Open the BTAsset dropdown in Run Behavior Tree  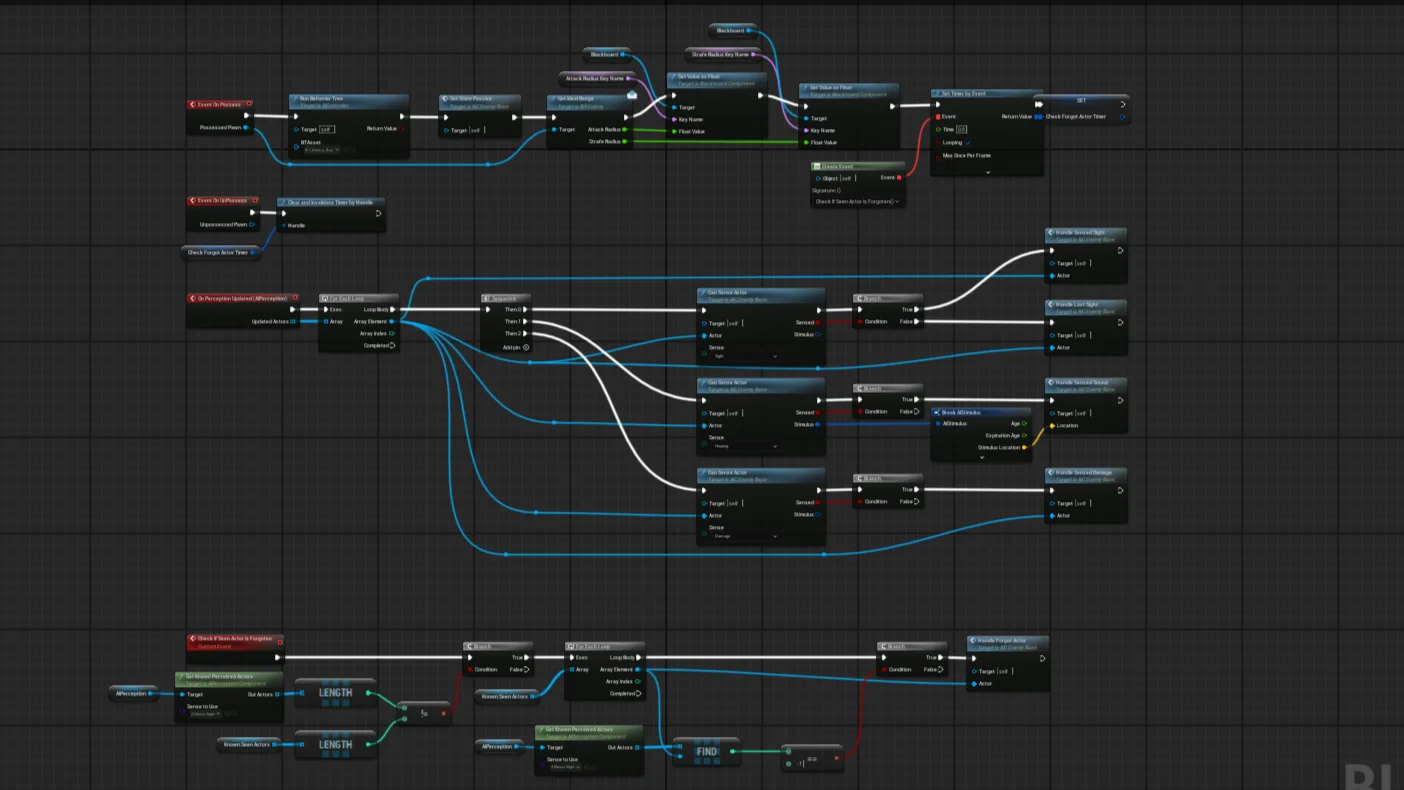(321, 150)
